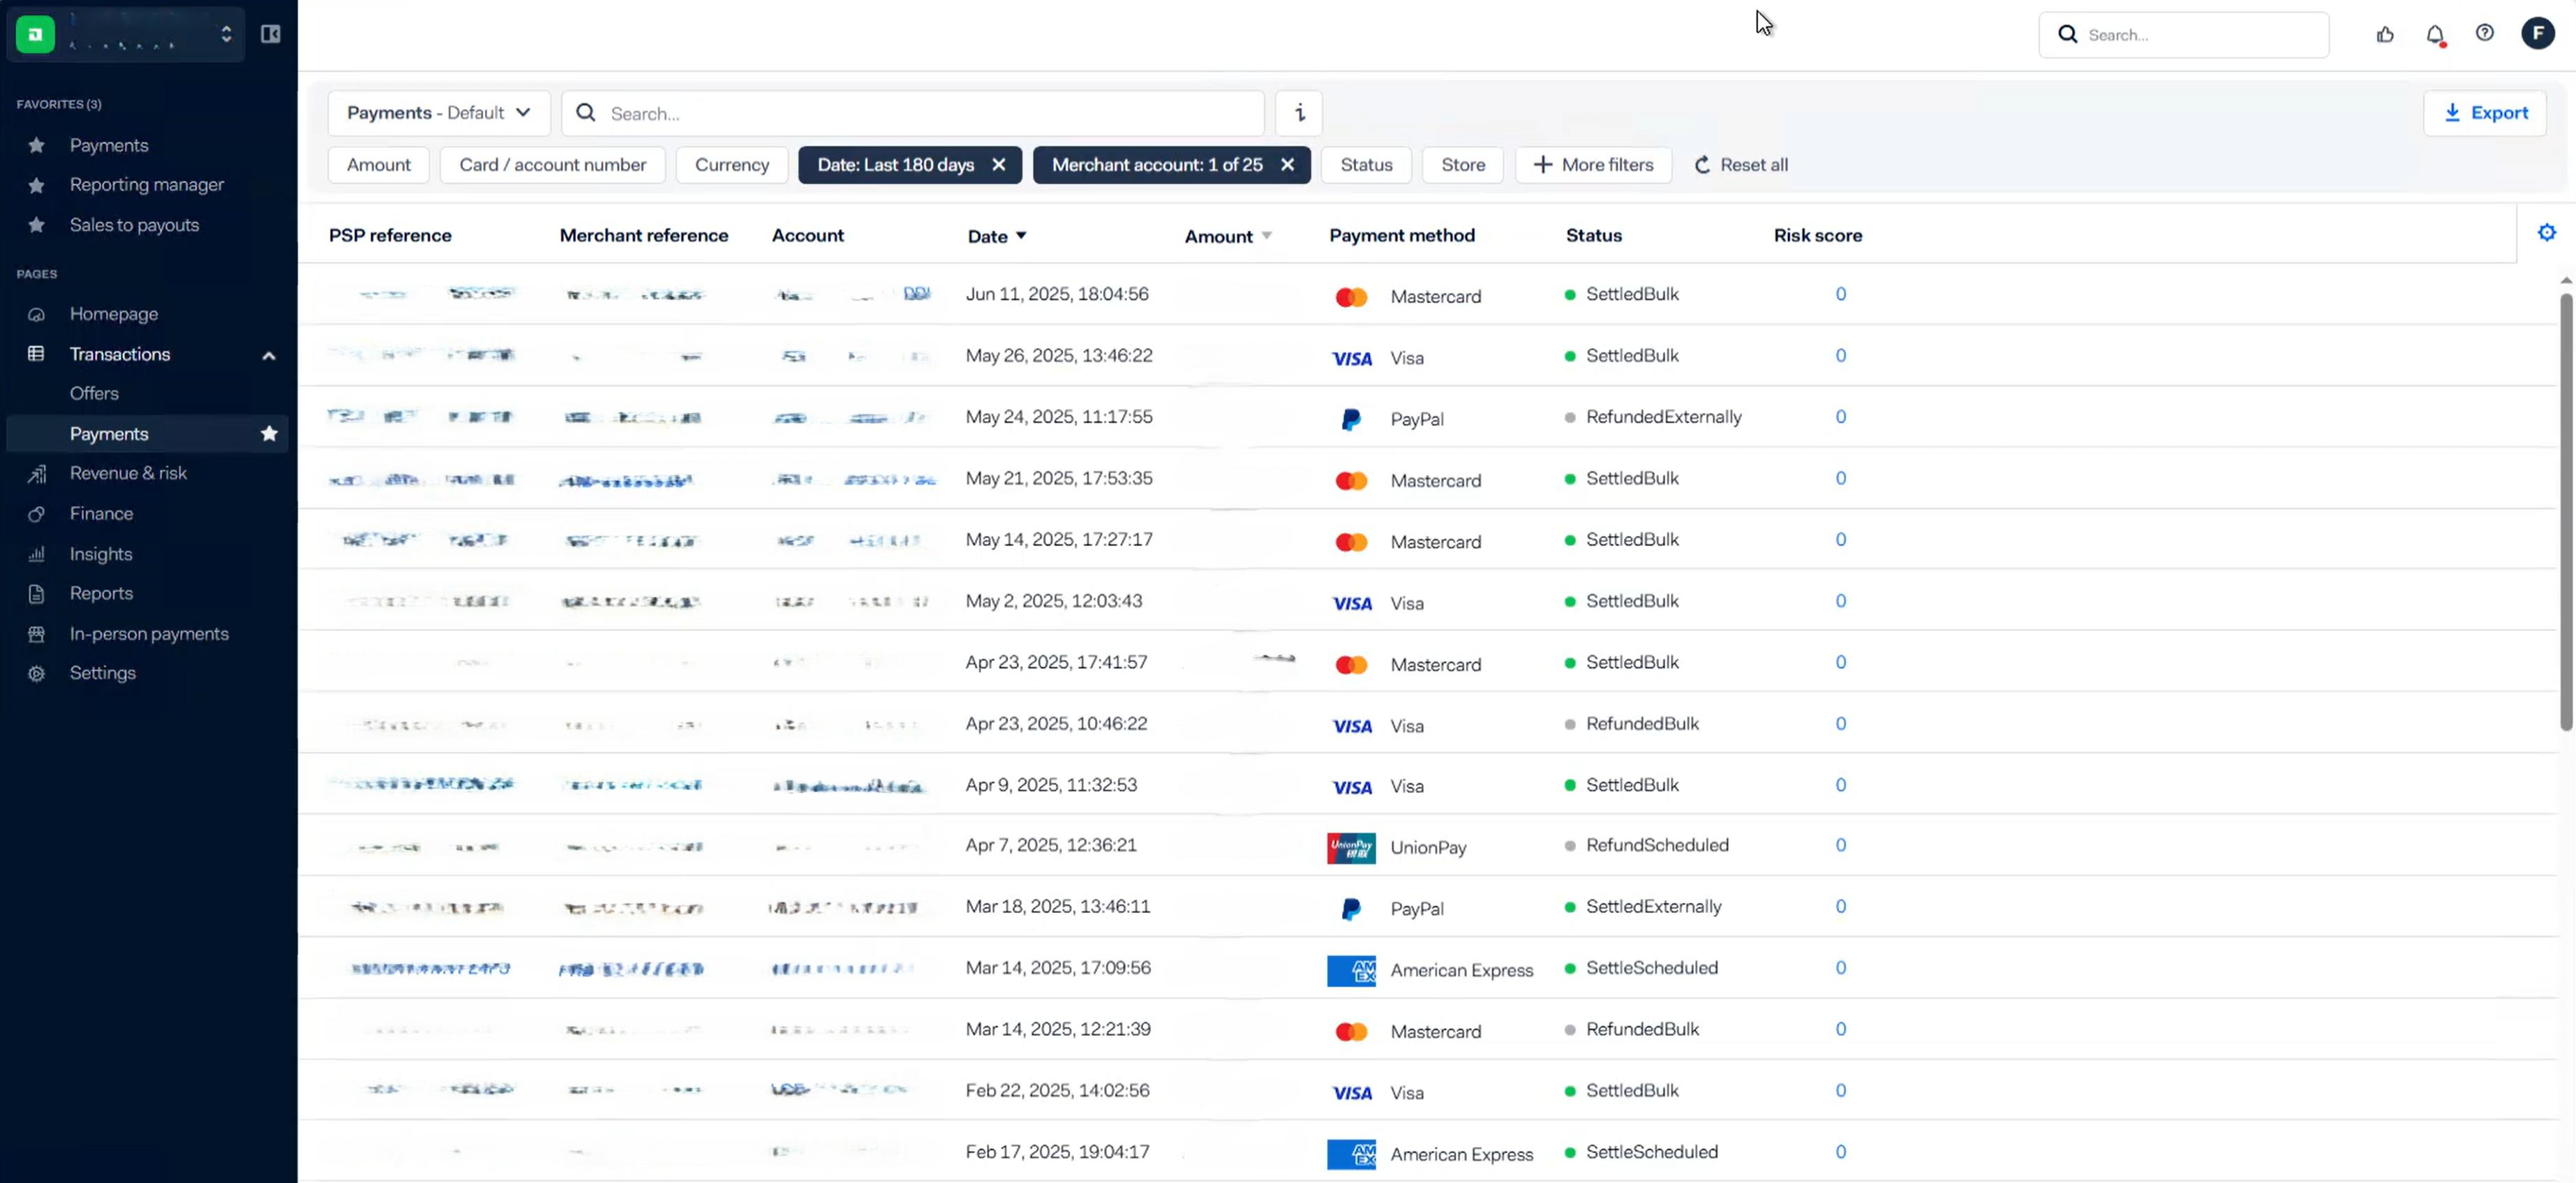The image size is (2576, 1183).
Task: Click Reset all filters
Action: [x=1741, y=165]
